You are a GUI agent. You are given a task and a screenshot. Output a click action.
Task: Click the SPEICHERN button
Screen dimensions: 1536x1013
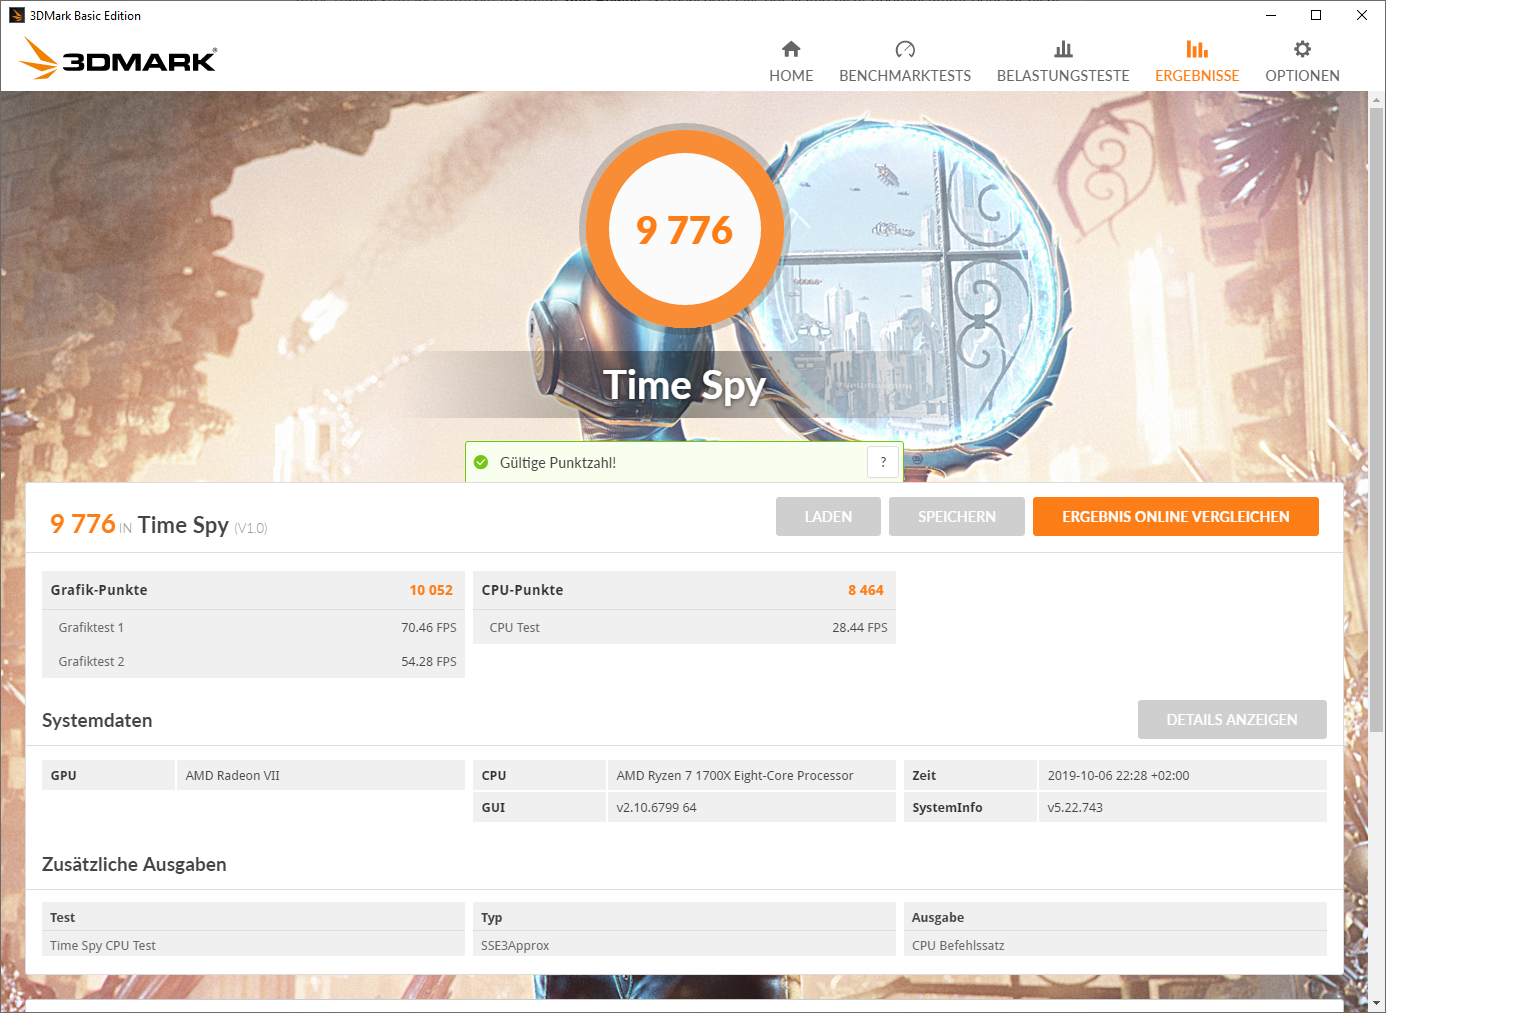pyautogui.click(x=957, y=516)
